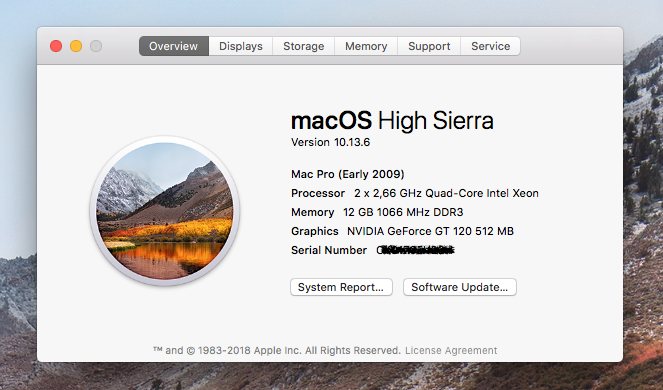Click the 1983-2018 Apple Inc. copyright text
This screenshot has width=663, height=390.
pyautogui.click(x=276, y=351)
